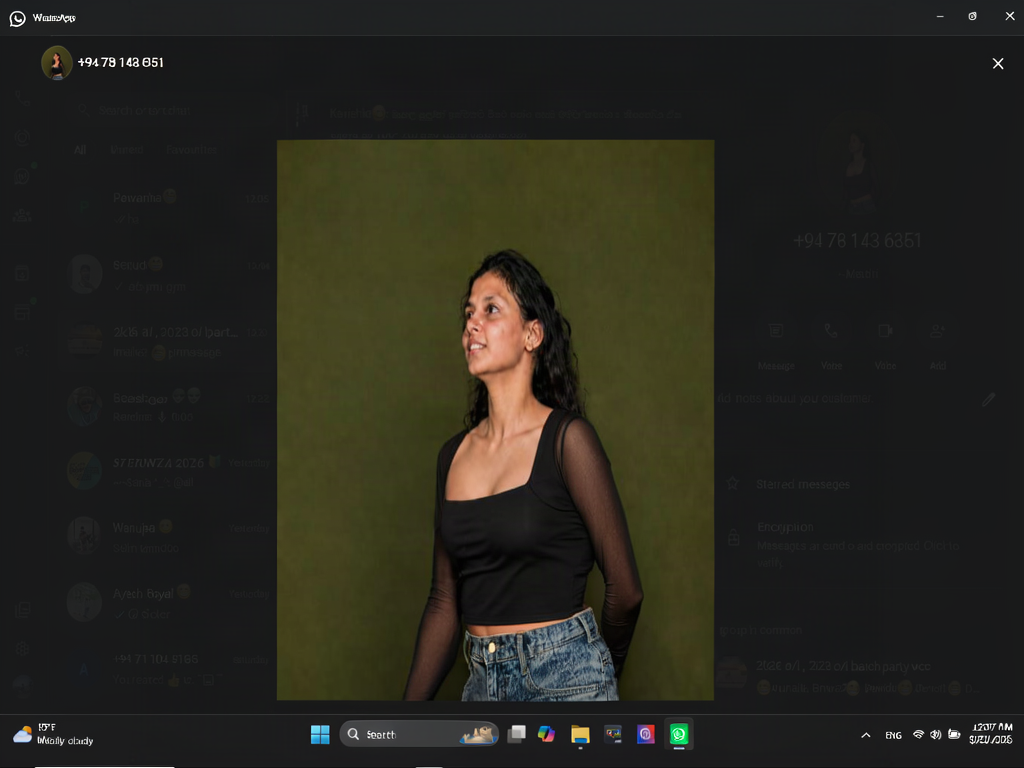Image resolution: width=1024 pixels, height=768 pixels.
Task: Expand the hidden system tray icons
Action: click(x=866, y=735)
